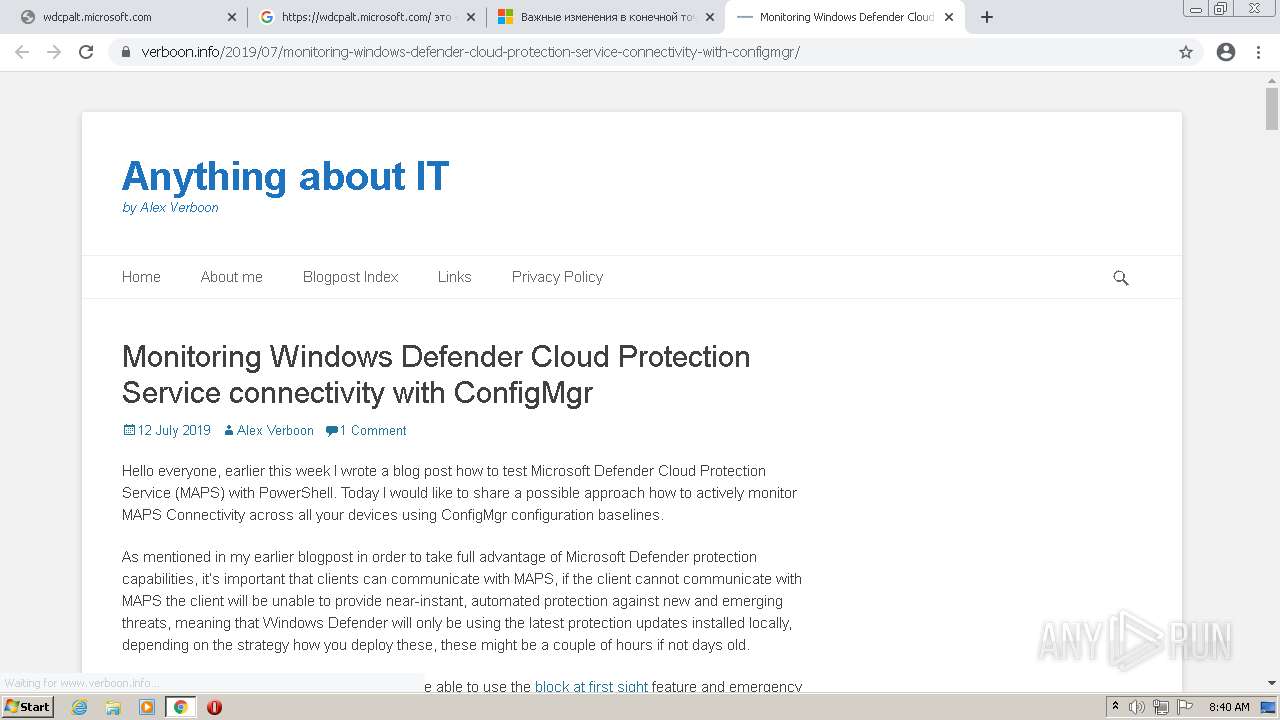Click the address bar URL
The image size is (1280, 720).
click(x=470, y=52)
